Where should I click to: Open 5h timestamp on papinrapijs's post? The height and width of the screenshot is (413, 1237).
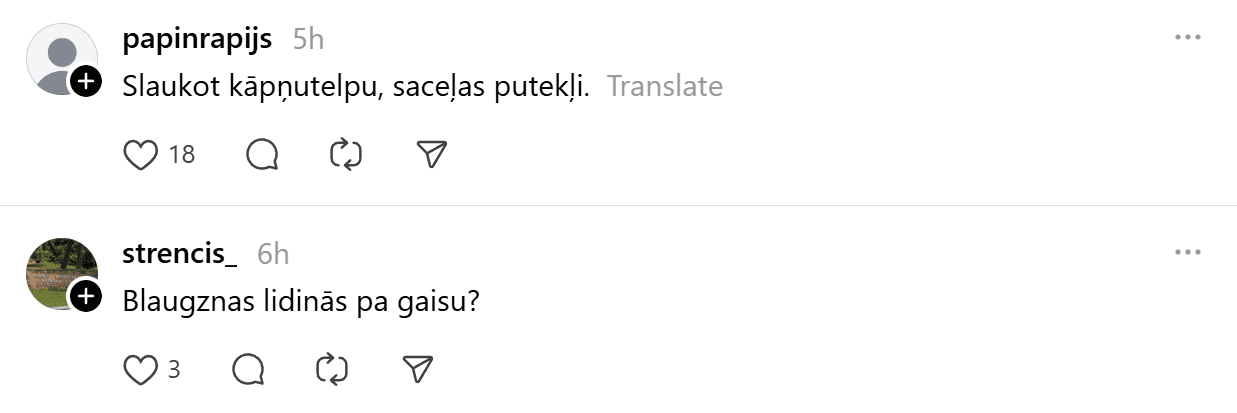[308, 39]
